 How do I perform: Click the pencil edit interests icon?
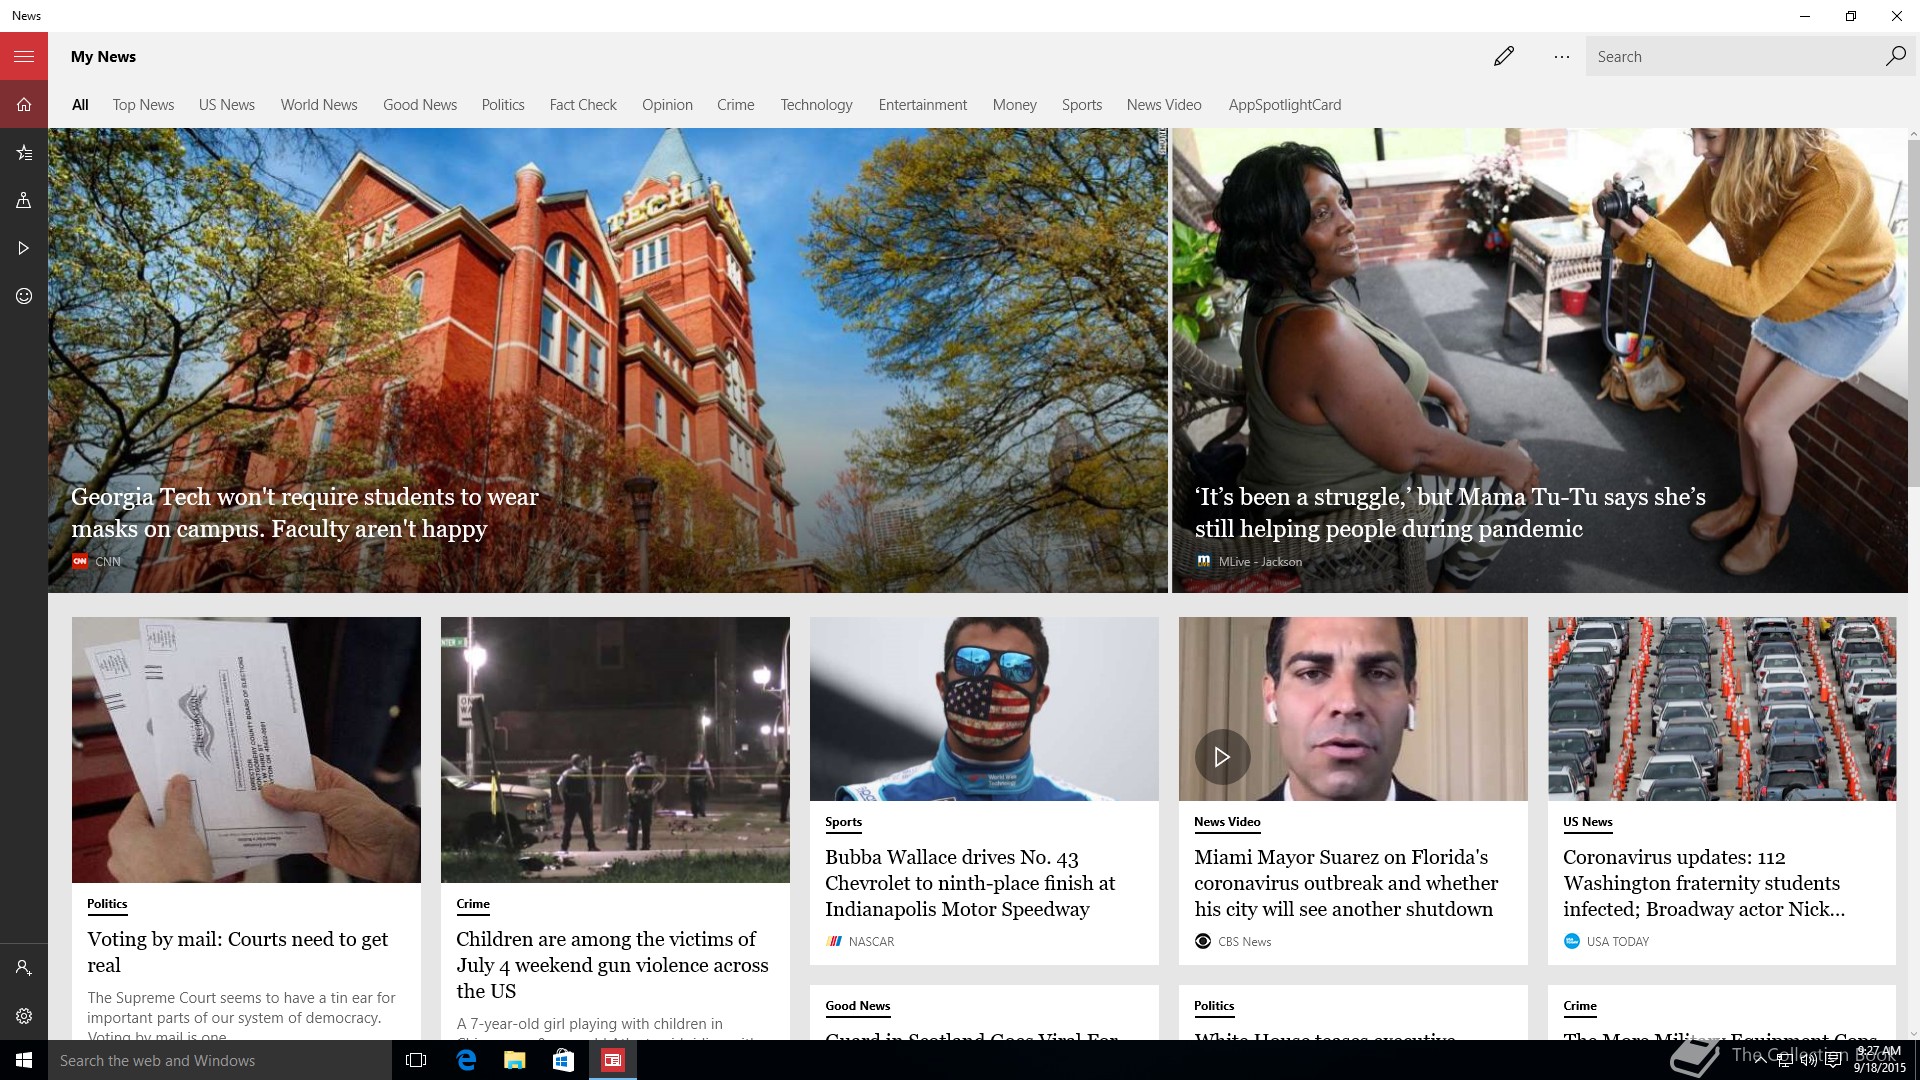pos(1504,57)
